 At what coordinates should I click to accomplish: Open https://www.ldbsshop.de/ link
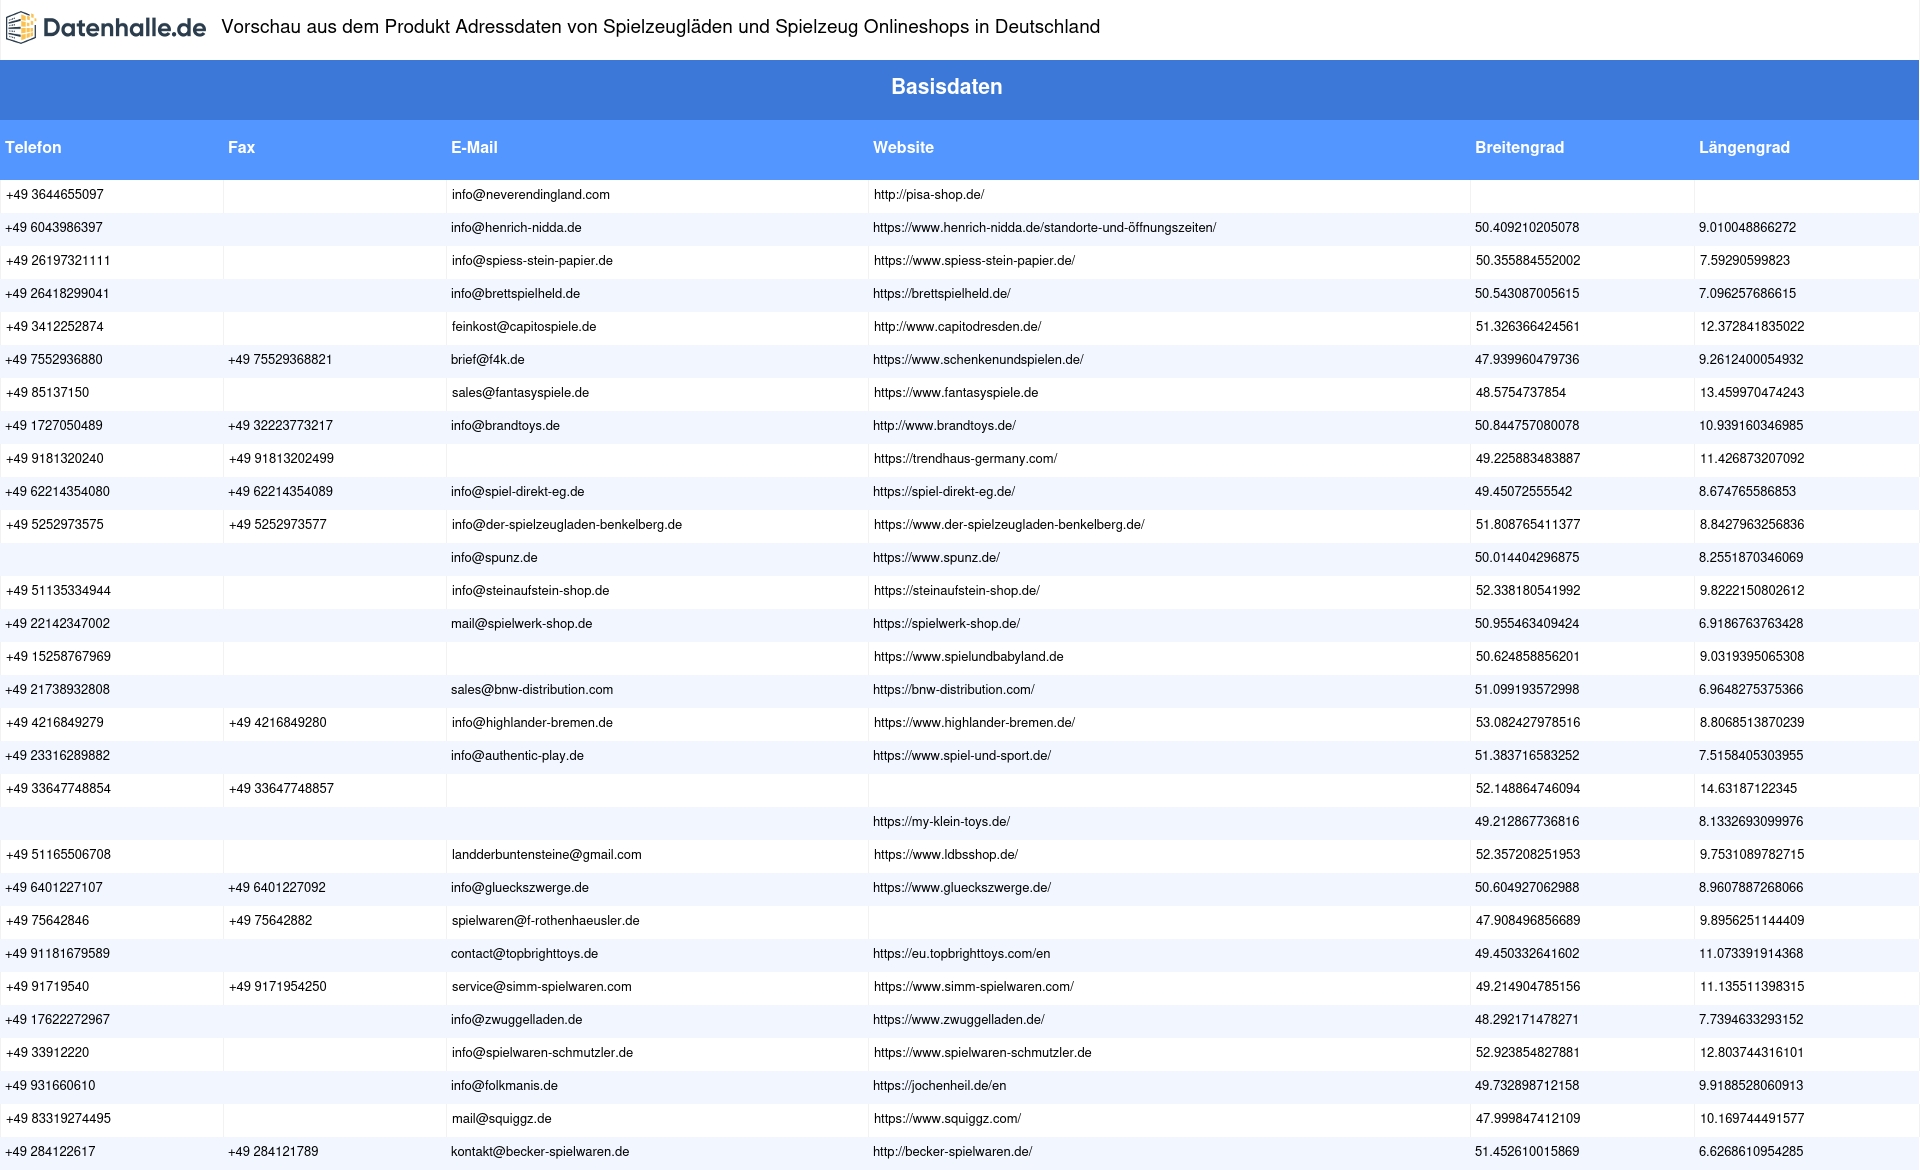(x=945, y=855)
